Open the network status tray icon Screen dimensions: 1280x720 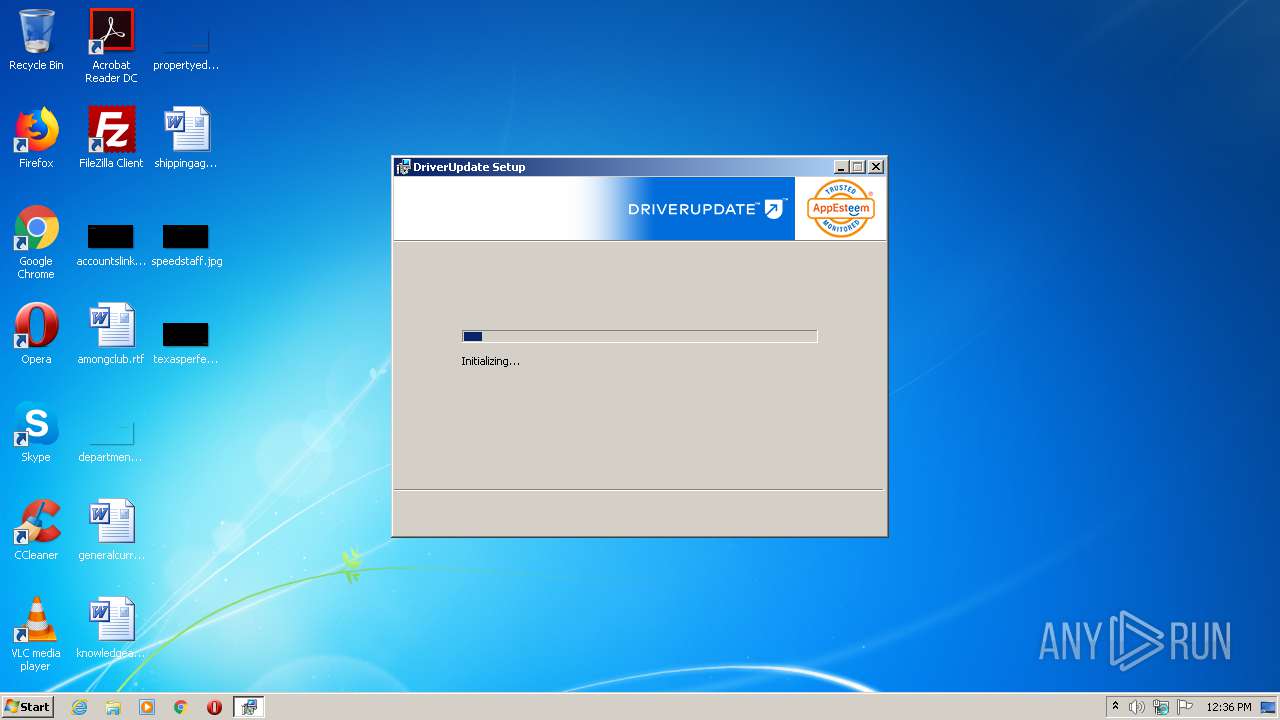1161,707
